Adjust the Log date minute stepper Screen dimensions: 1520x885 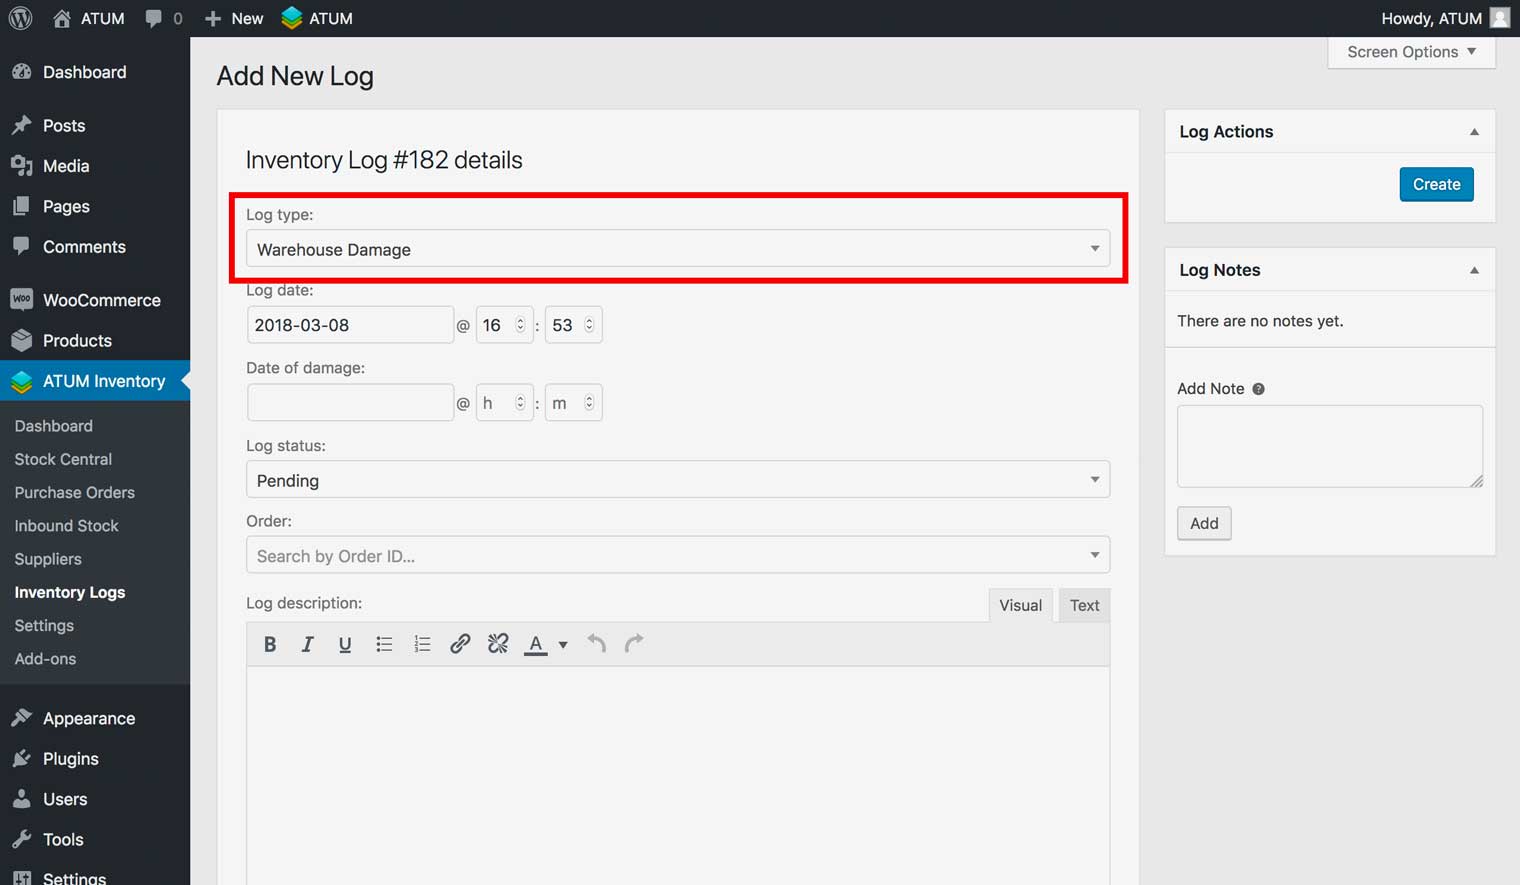click(589, 325)
